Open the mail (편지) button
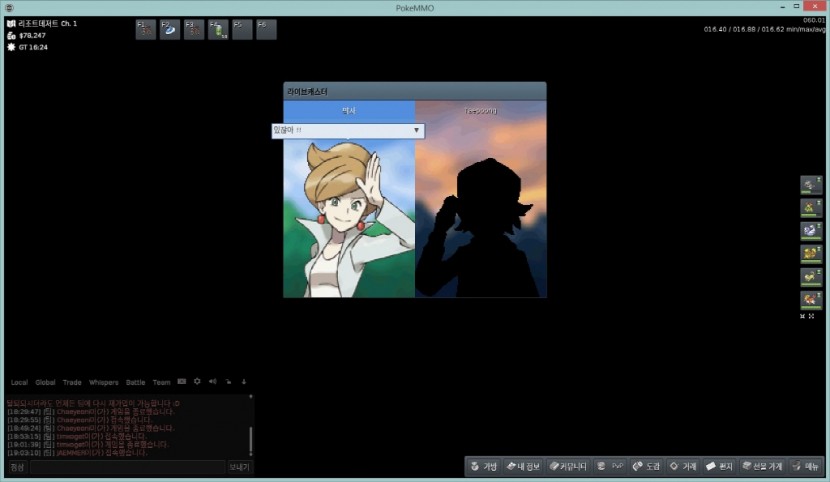 tap(719, 466)
